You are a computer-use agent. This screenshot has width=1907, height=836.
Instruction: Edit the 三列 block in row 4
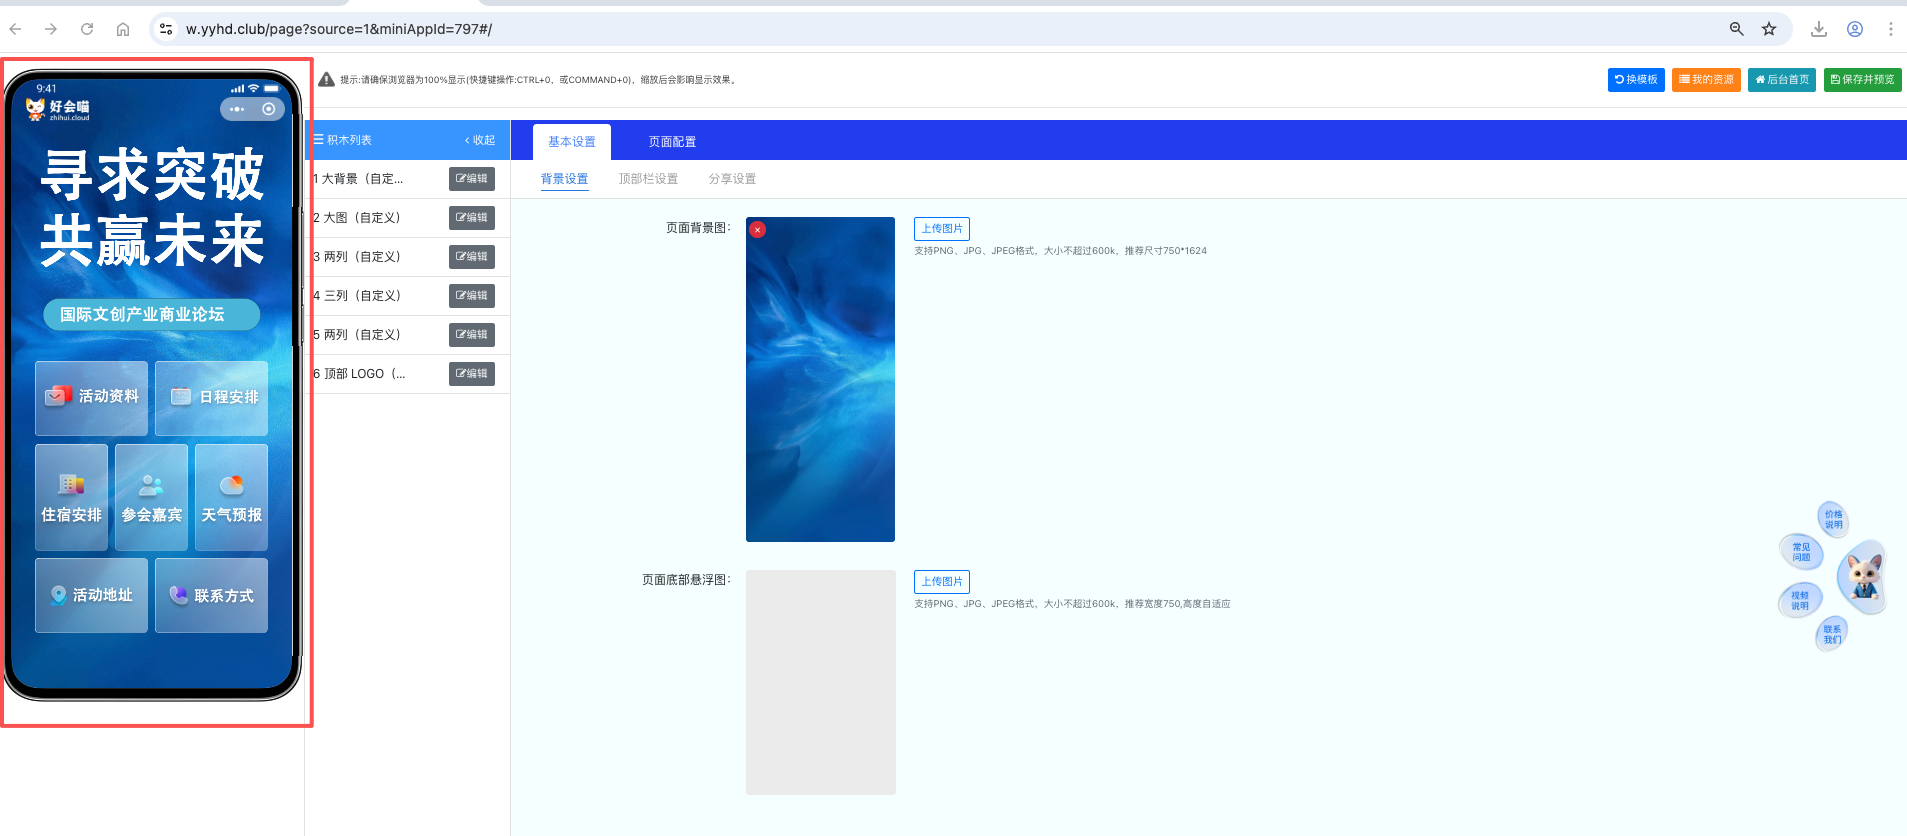[472, 296]
